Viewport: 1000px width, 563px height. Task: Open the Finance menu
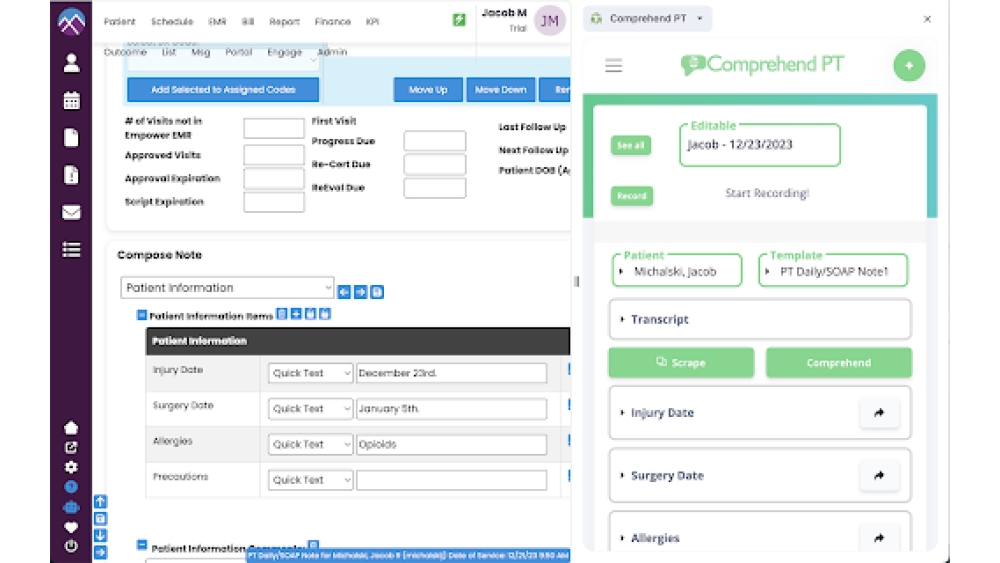332,22
